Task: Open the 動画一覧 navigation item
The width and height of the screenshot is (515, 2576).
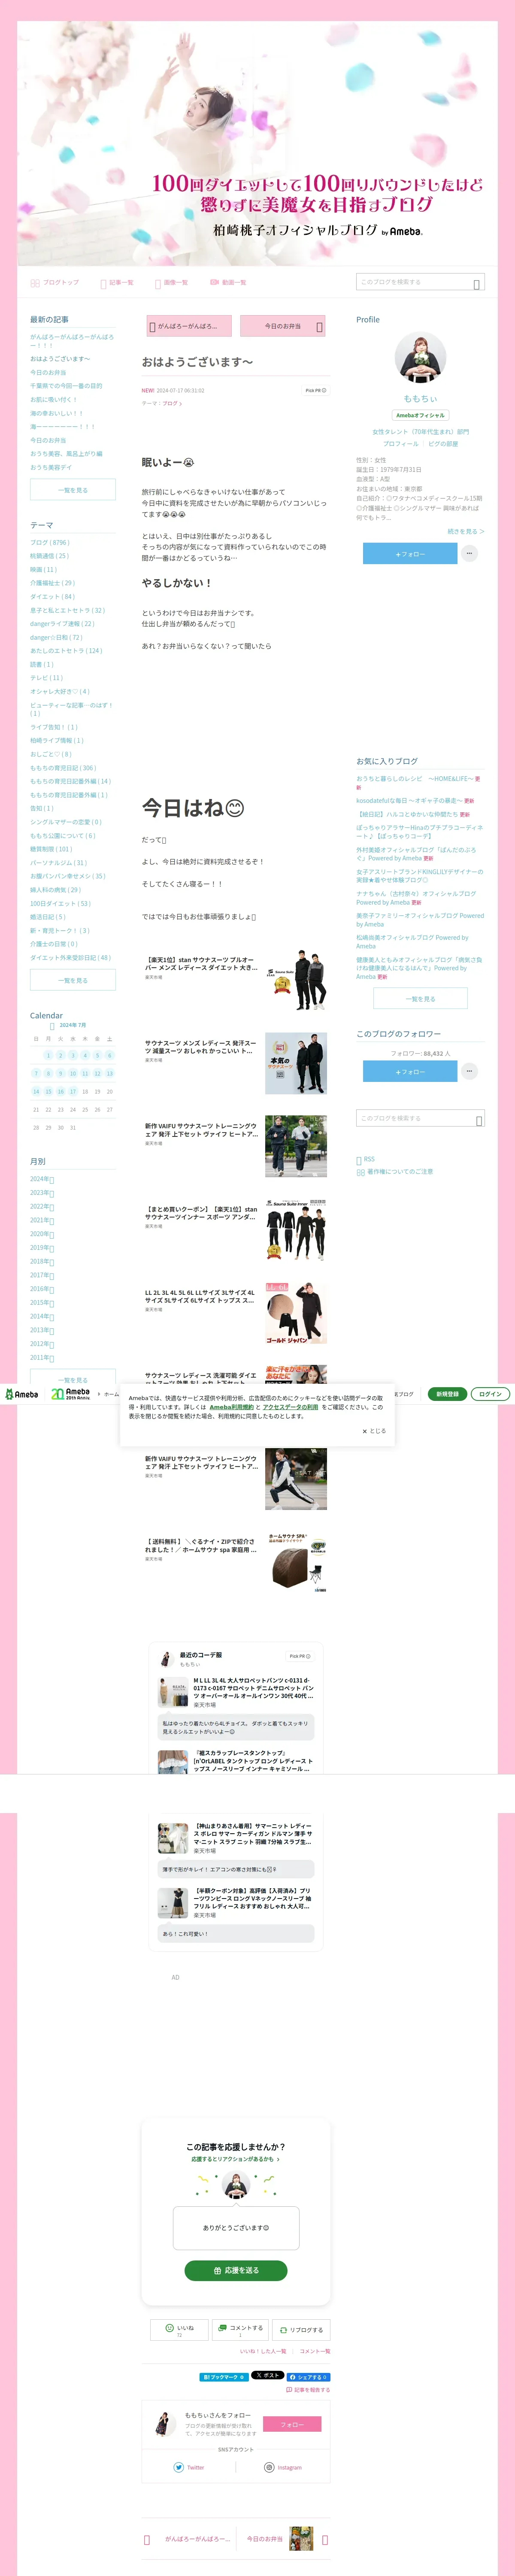Action: (228, 283)
